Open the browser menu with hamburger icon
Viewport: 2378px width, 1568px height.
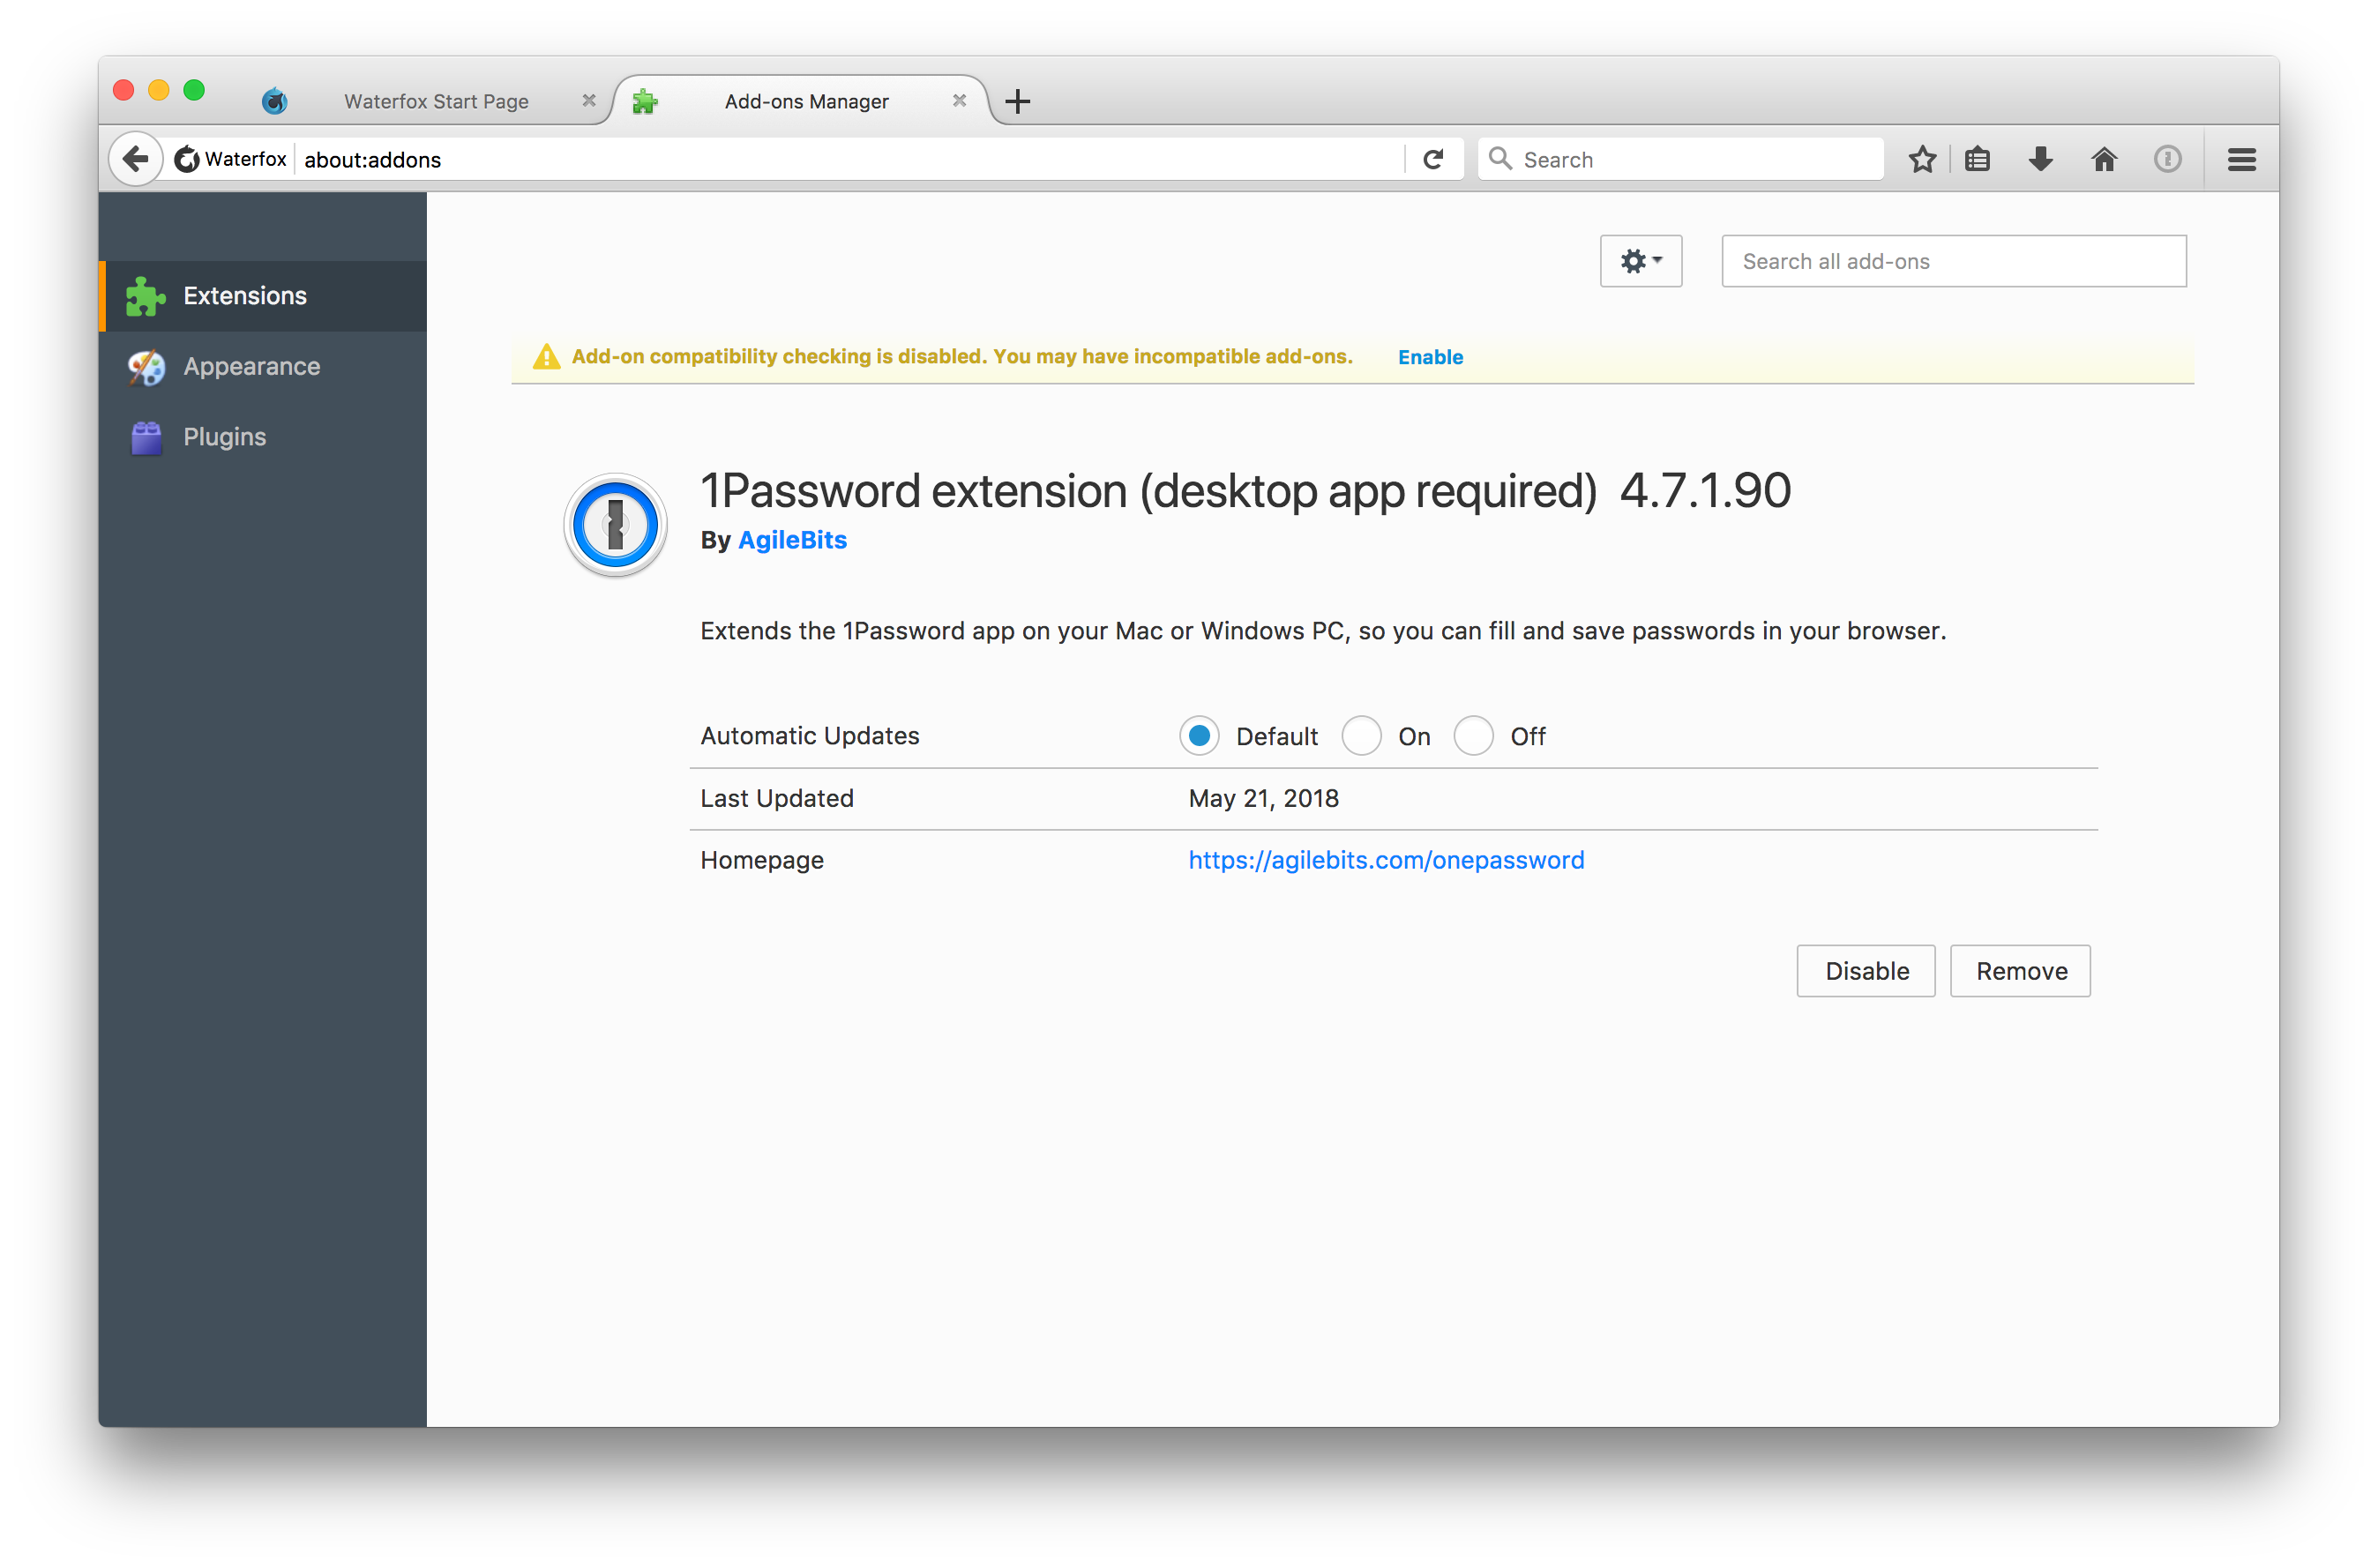pos(2241,158)
